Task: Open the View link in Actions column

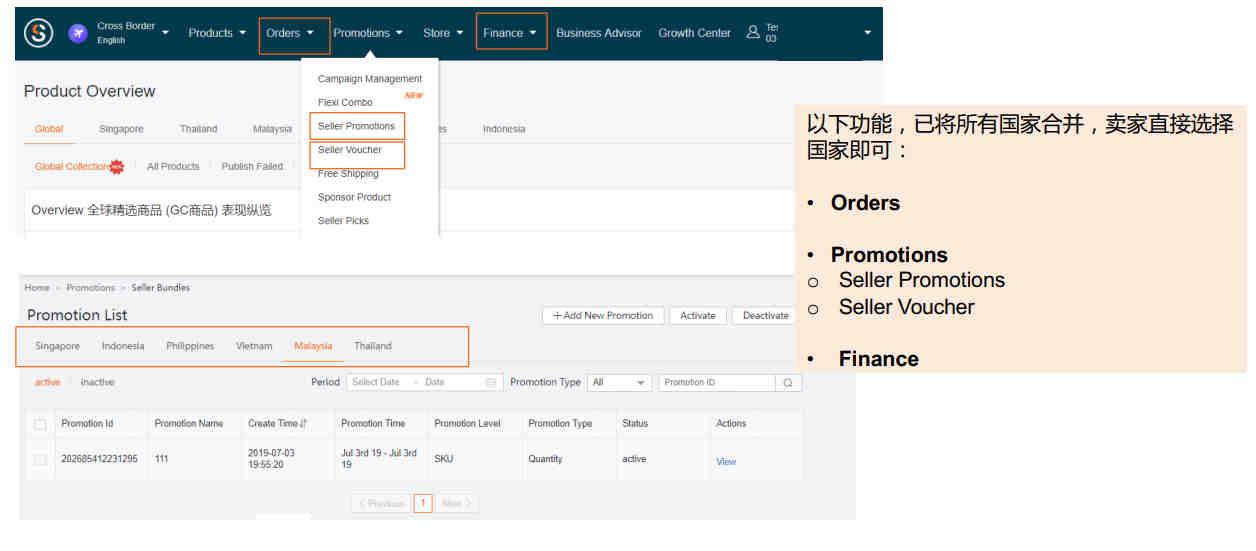Action: [726, 461]
